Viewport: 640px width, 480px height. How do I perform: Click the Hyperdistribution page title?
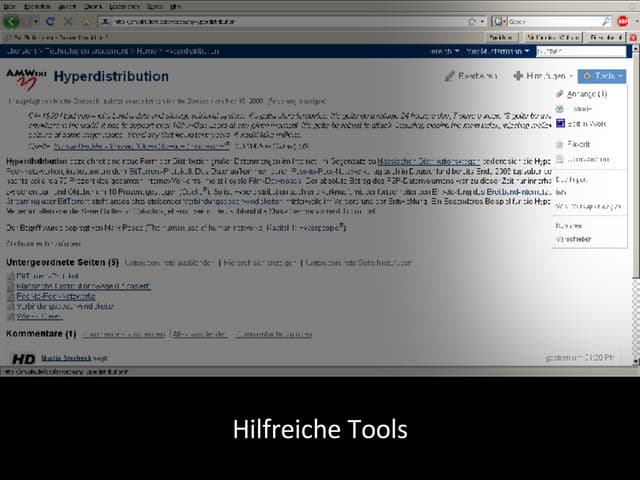click(111, 76)
